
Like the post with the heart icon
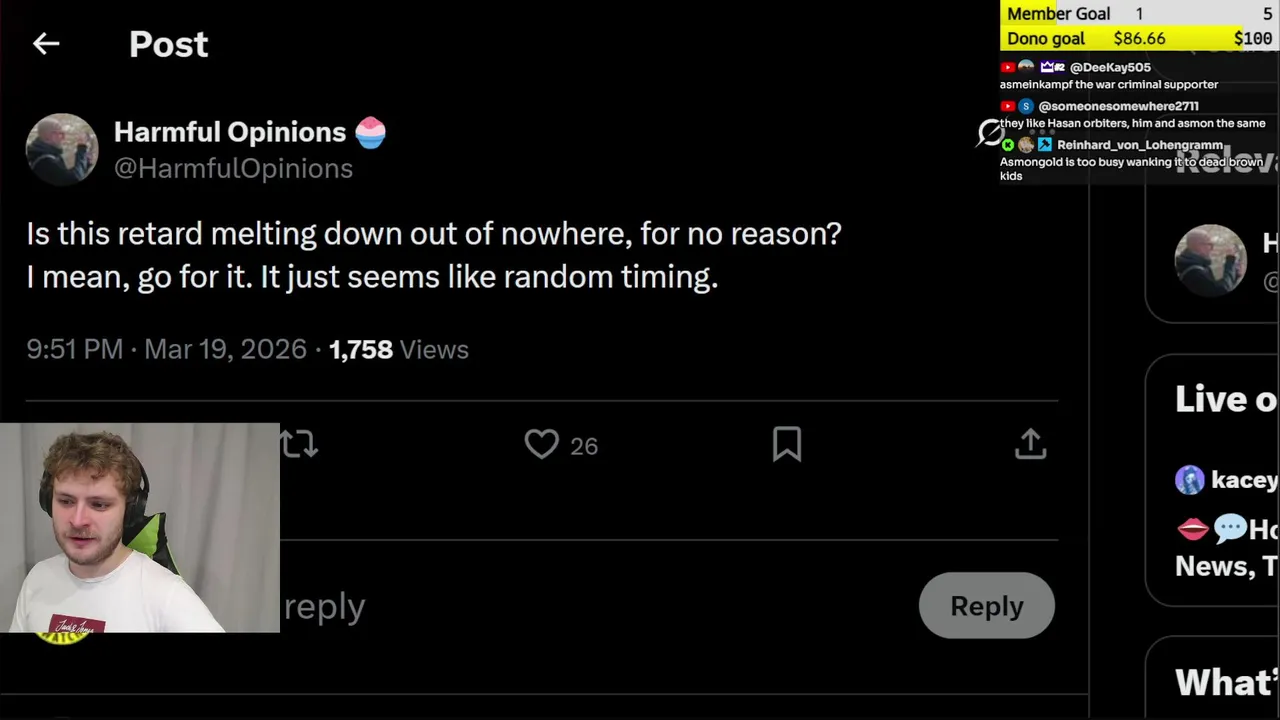pyautogui.click(x=542, y=444)
